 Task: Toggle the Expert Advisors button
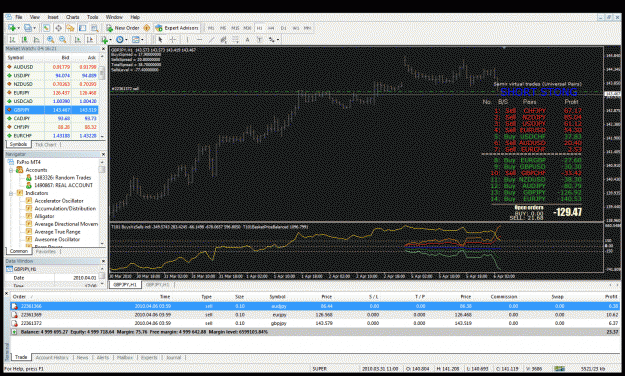pos(177,28)
